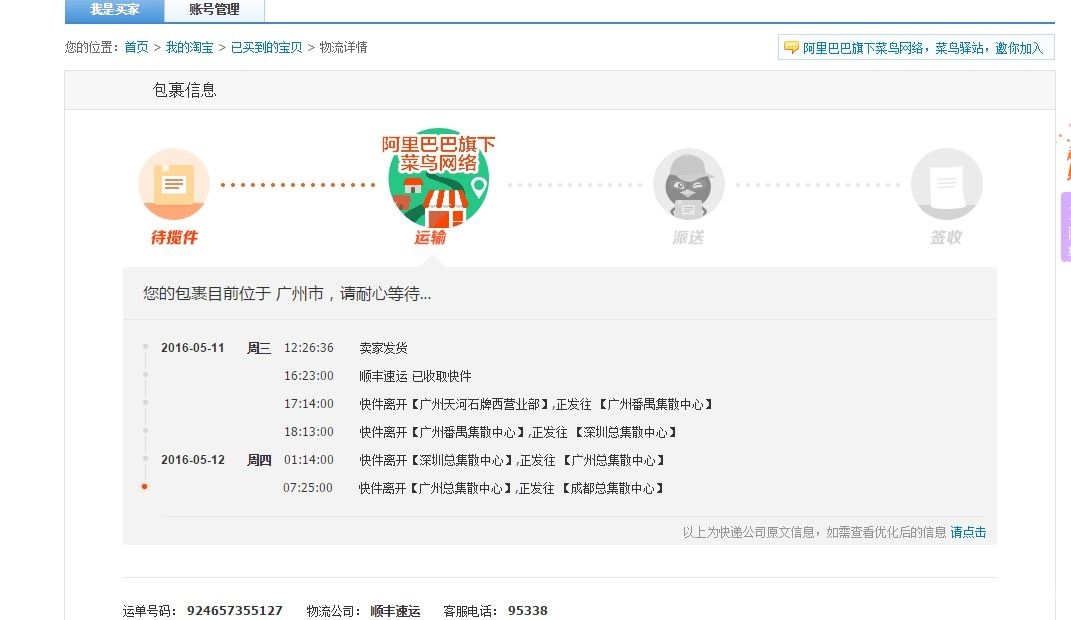The height and width of the screenshot is (620, 1071).
Task: Click the timestamp 17:14:00
Action: pos(309,404)
